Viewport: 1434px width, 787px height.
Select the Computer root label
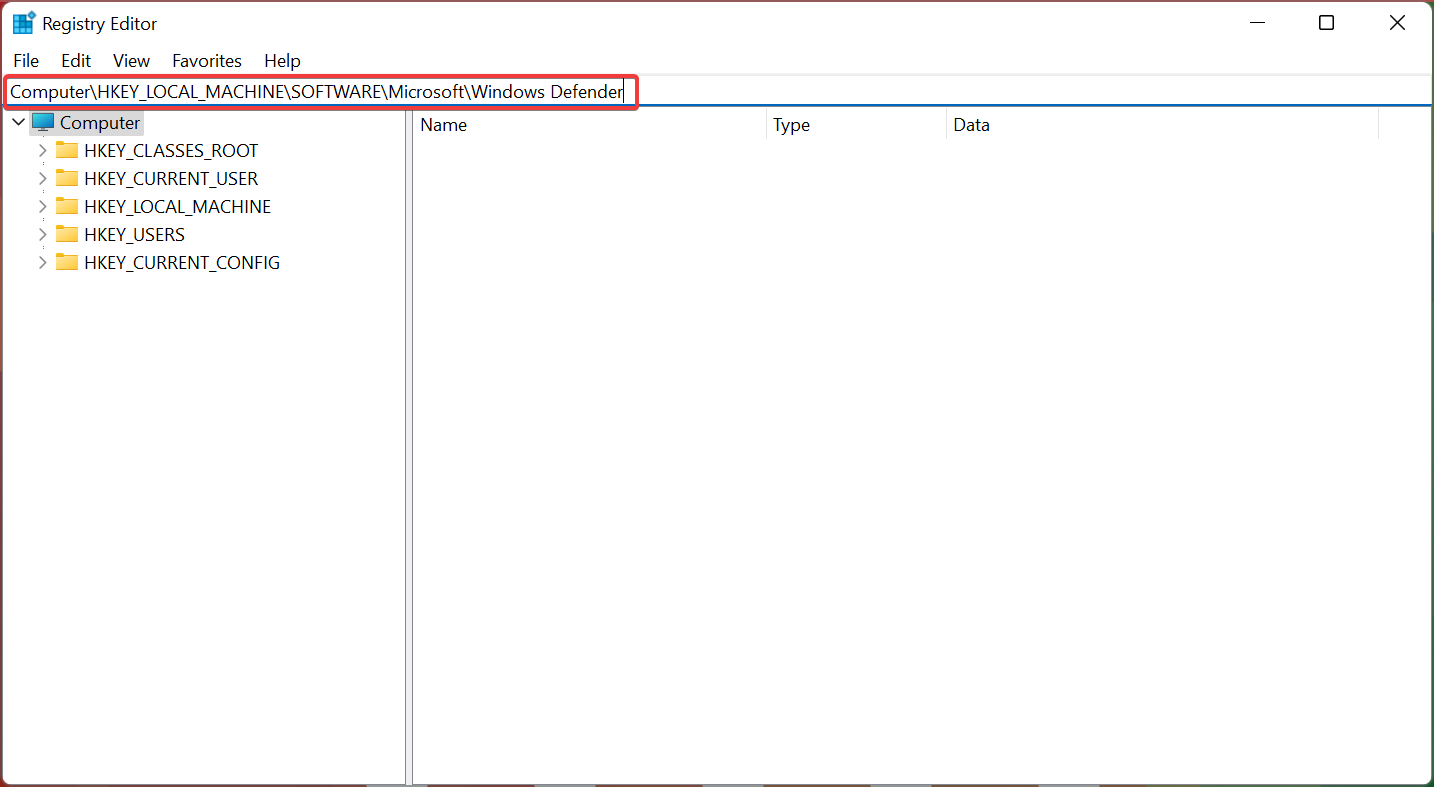tap(100, 123)
